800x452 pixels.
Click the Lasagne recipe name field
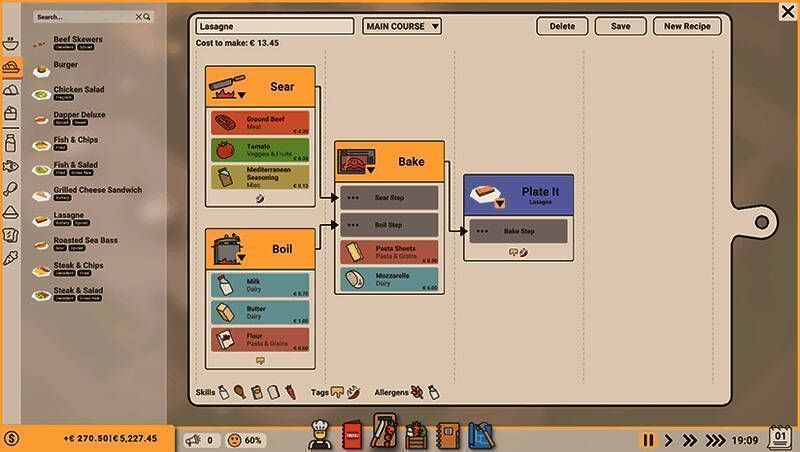pos(274,26)
